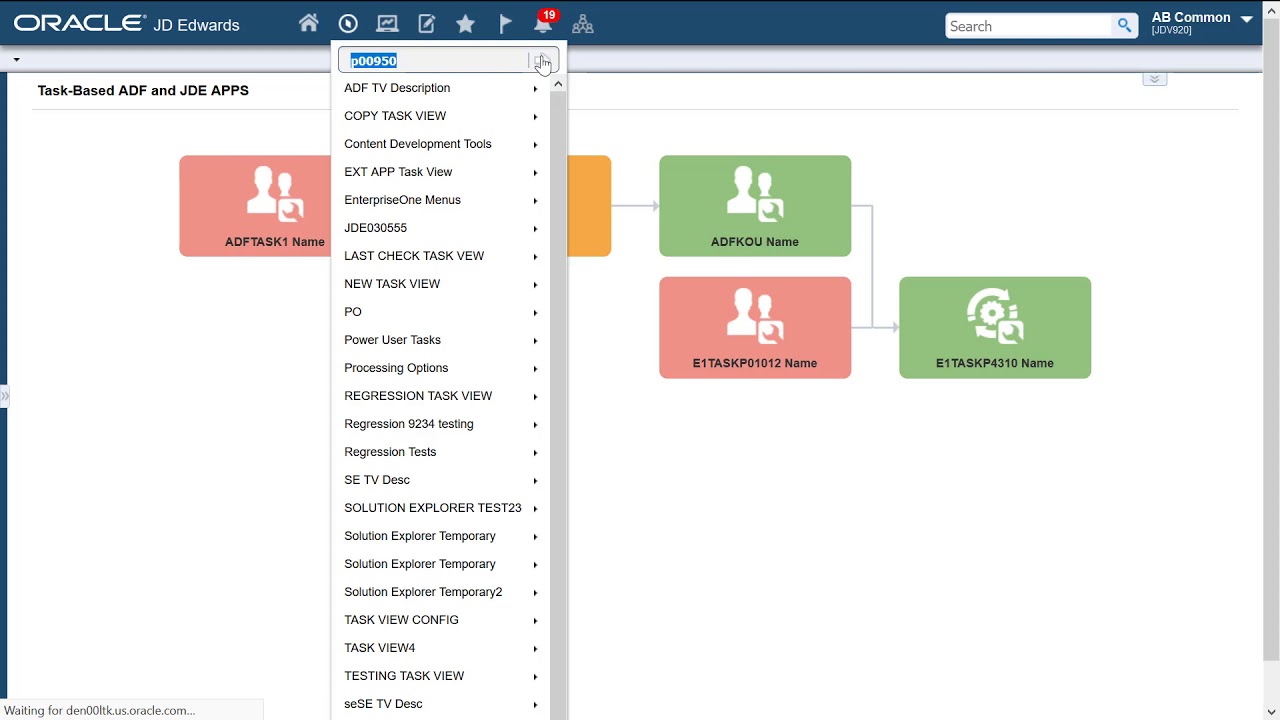Open the small dropdown arrow below Oracle logo
This screenshot has height=720, width=1280.
16,60
